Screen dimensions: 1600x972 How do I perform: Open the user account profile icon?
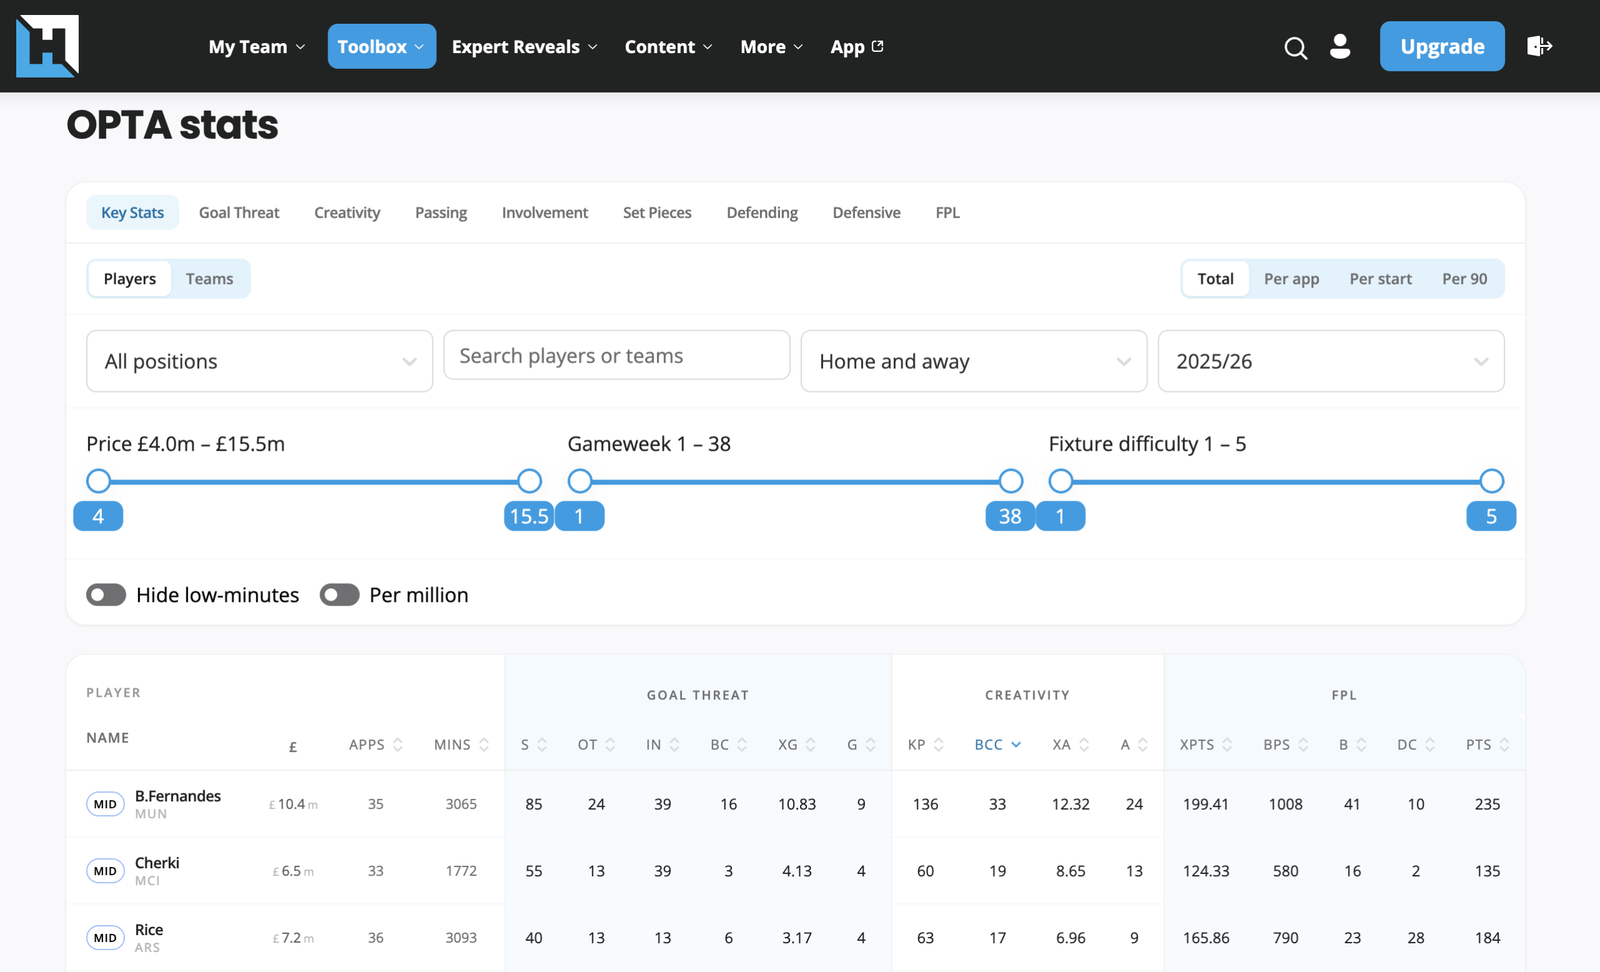tap(1340, 46)
